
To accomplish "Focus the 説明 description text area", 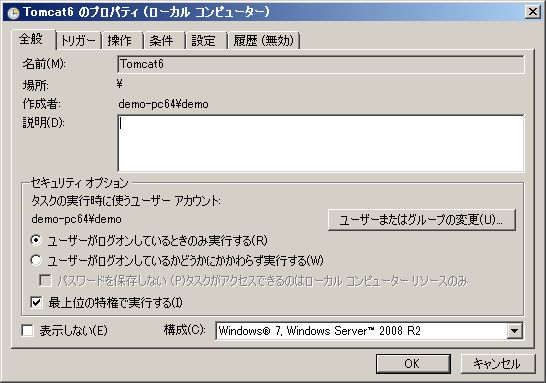I will pos(321,143).
